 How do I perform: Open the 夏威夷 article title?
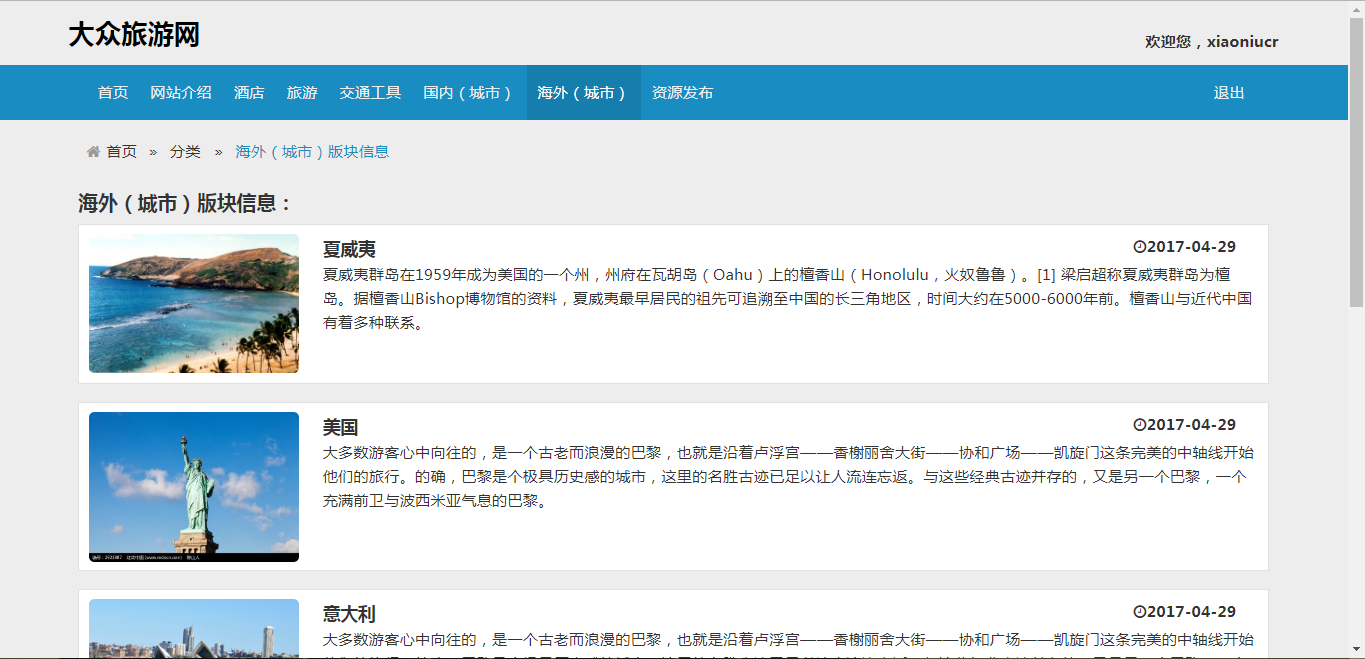tap(349, 250)
